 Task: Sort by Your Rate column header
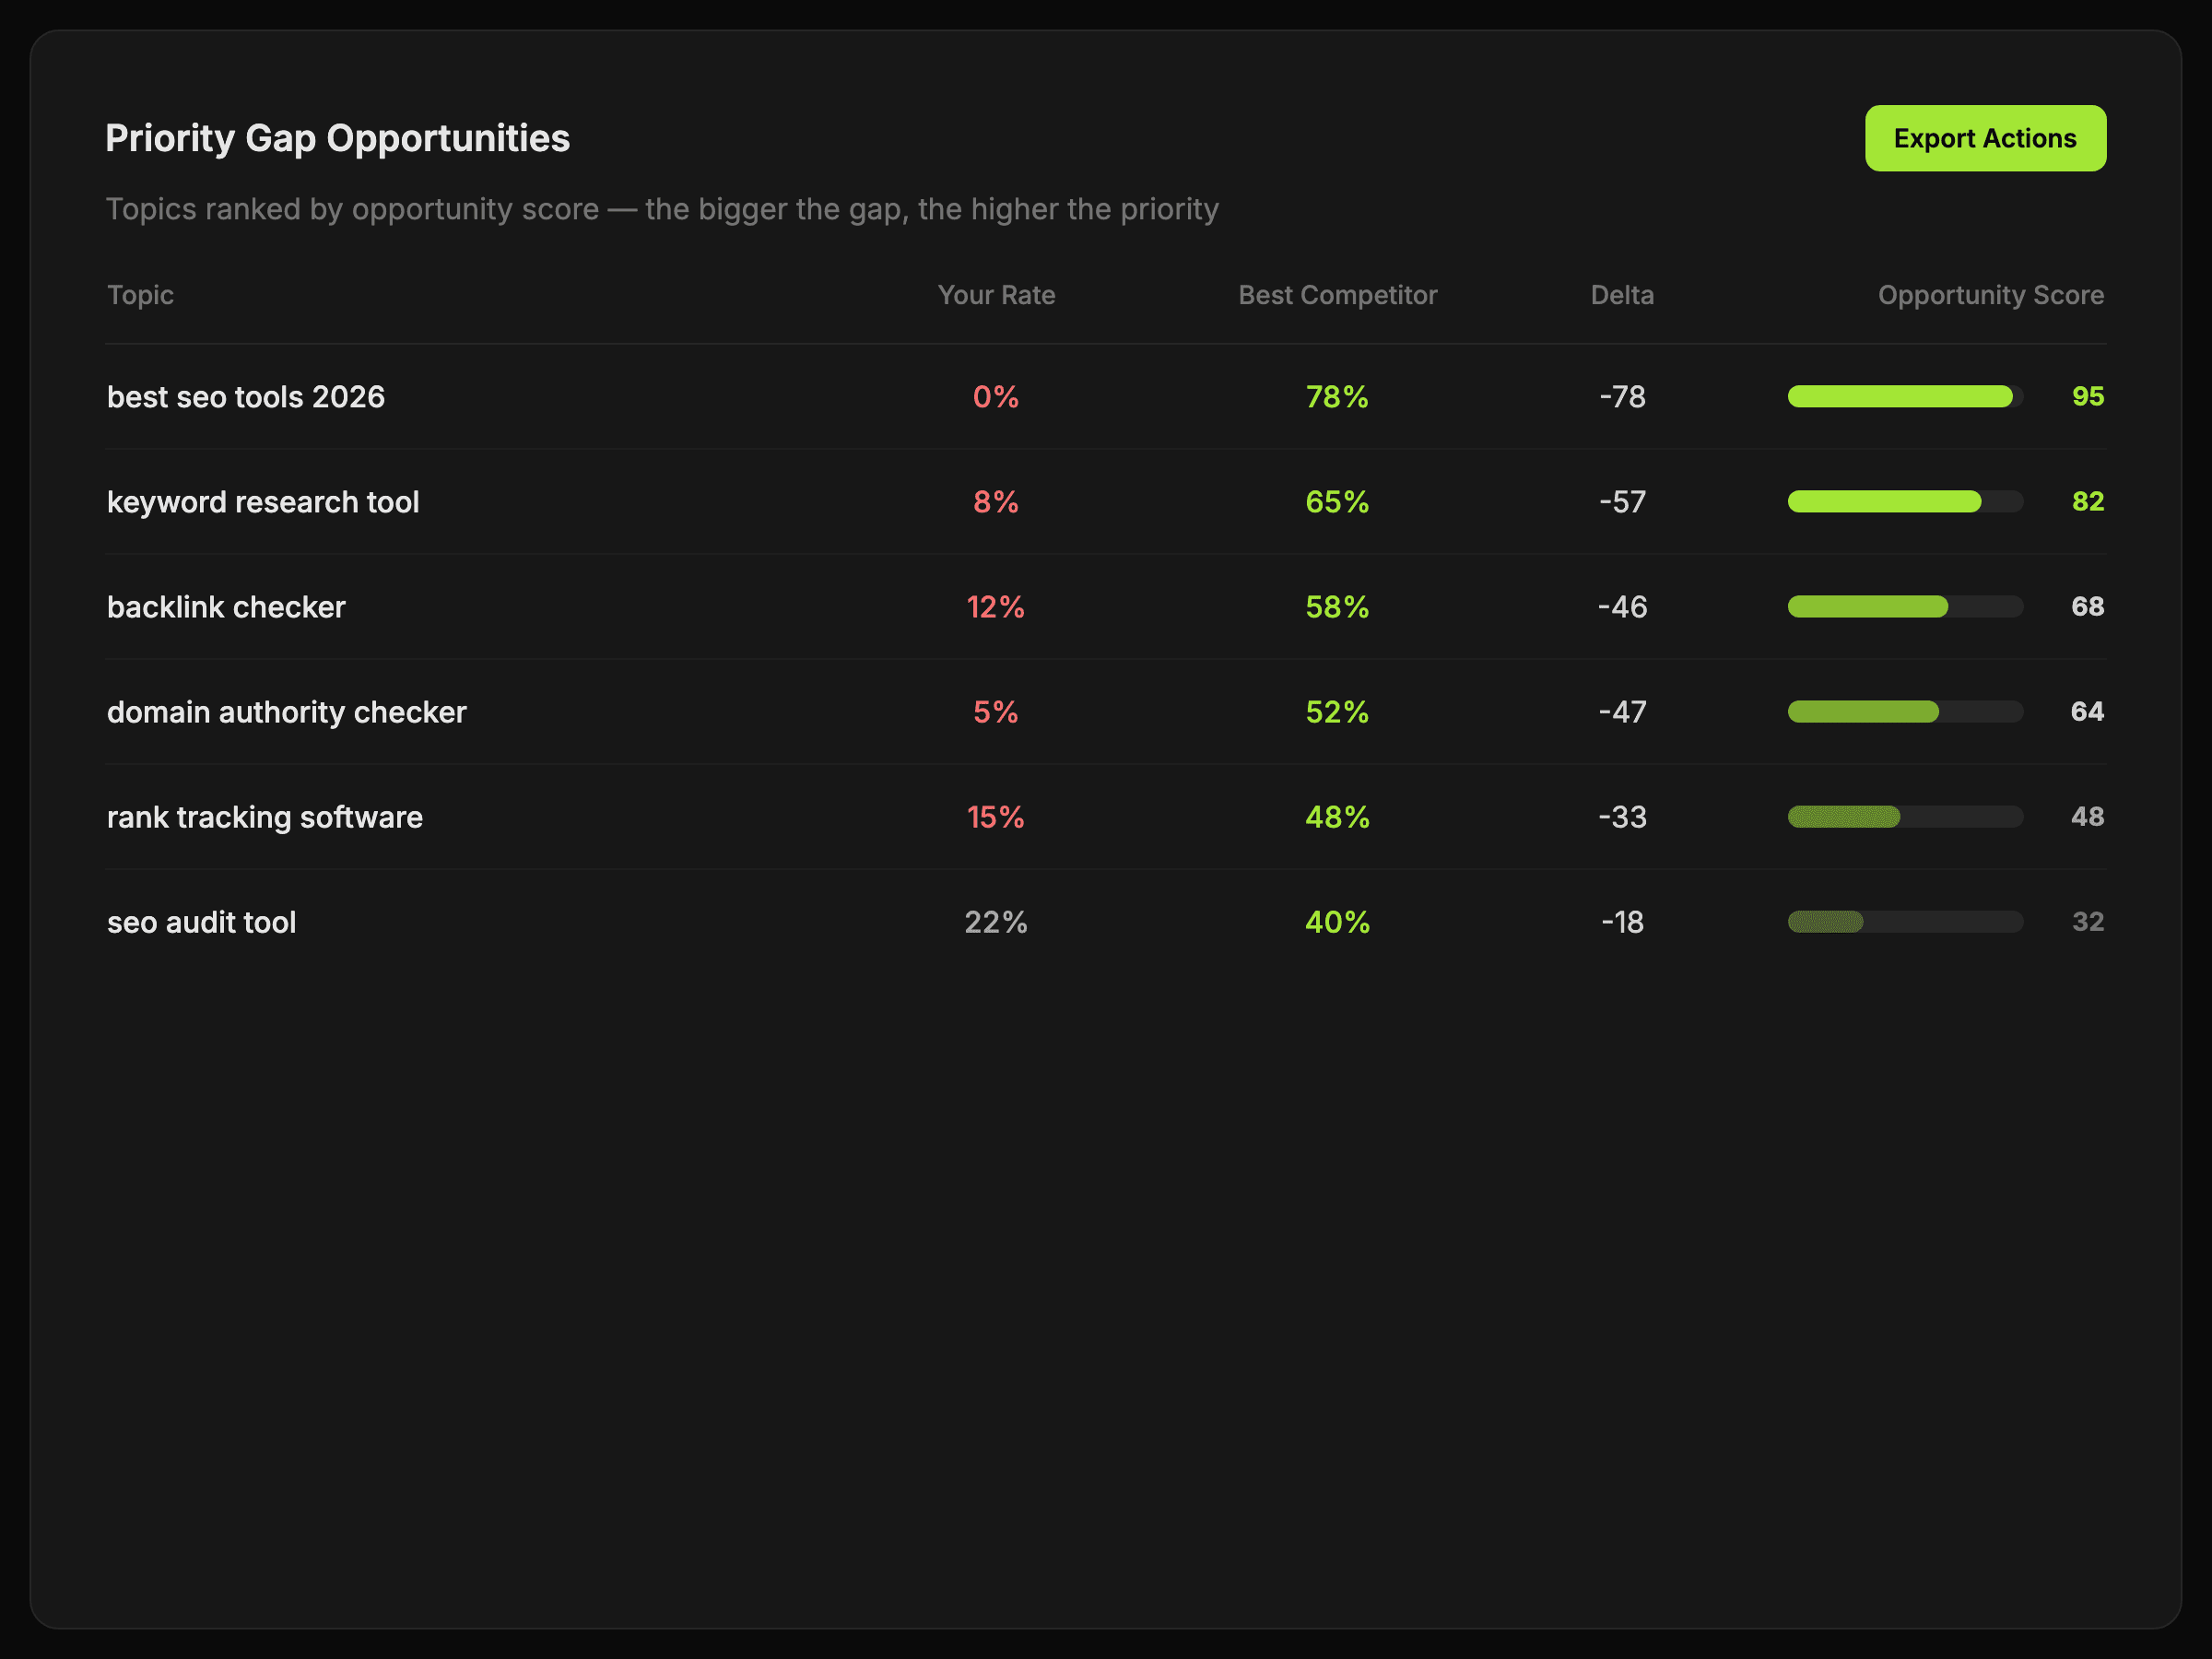click(x=995, y=295)
